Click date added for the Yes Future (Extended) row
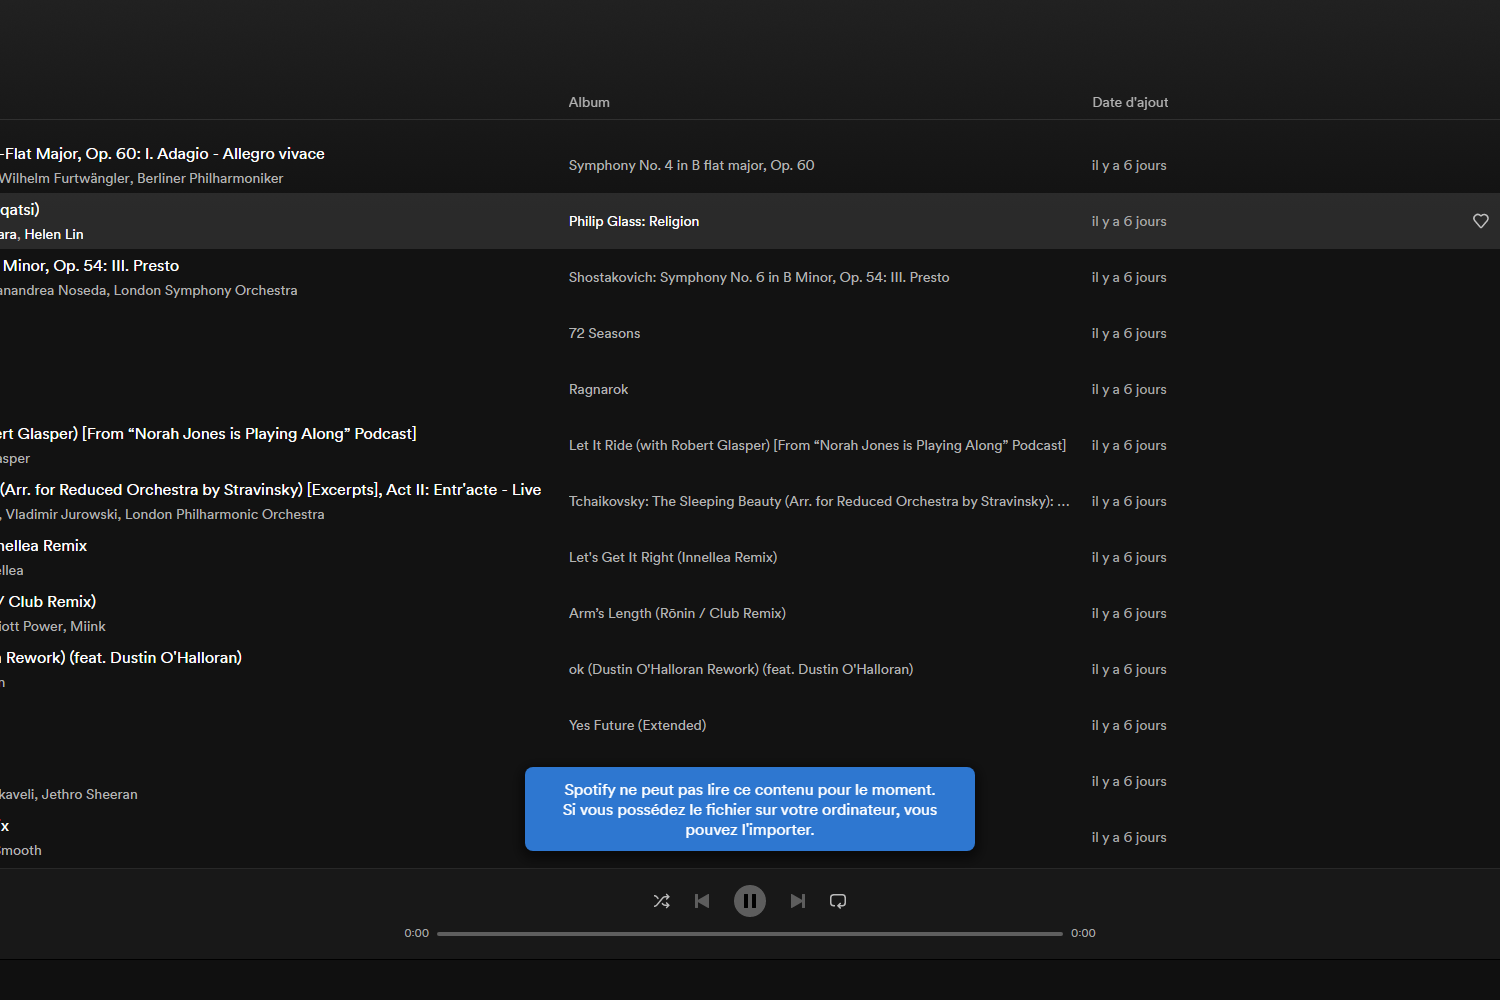Screen dimensions: 1500x1000 click(x=1129, y=725)
